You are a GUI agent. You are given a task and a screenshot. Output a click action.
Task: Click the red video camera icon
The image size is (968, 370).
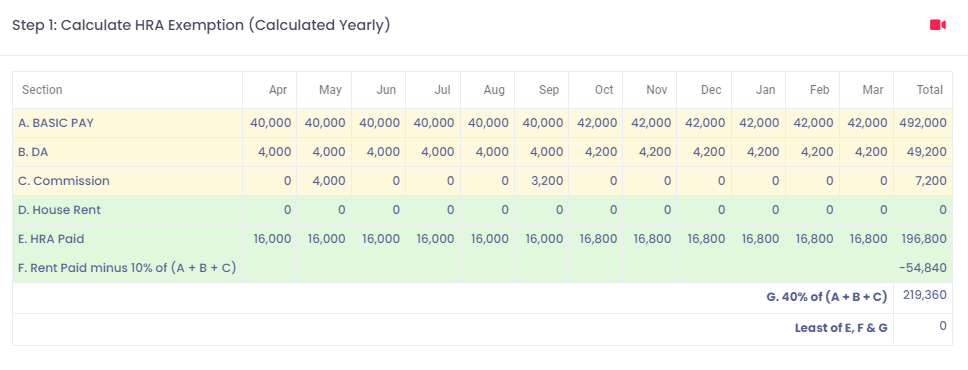coord(938,25)
